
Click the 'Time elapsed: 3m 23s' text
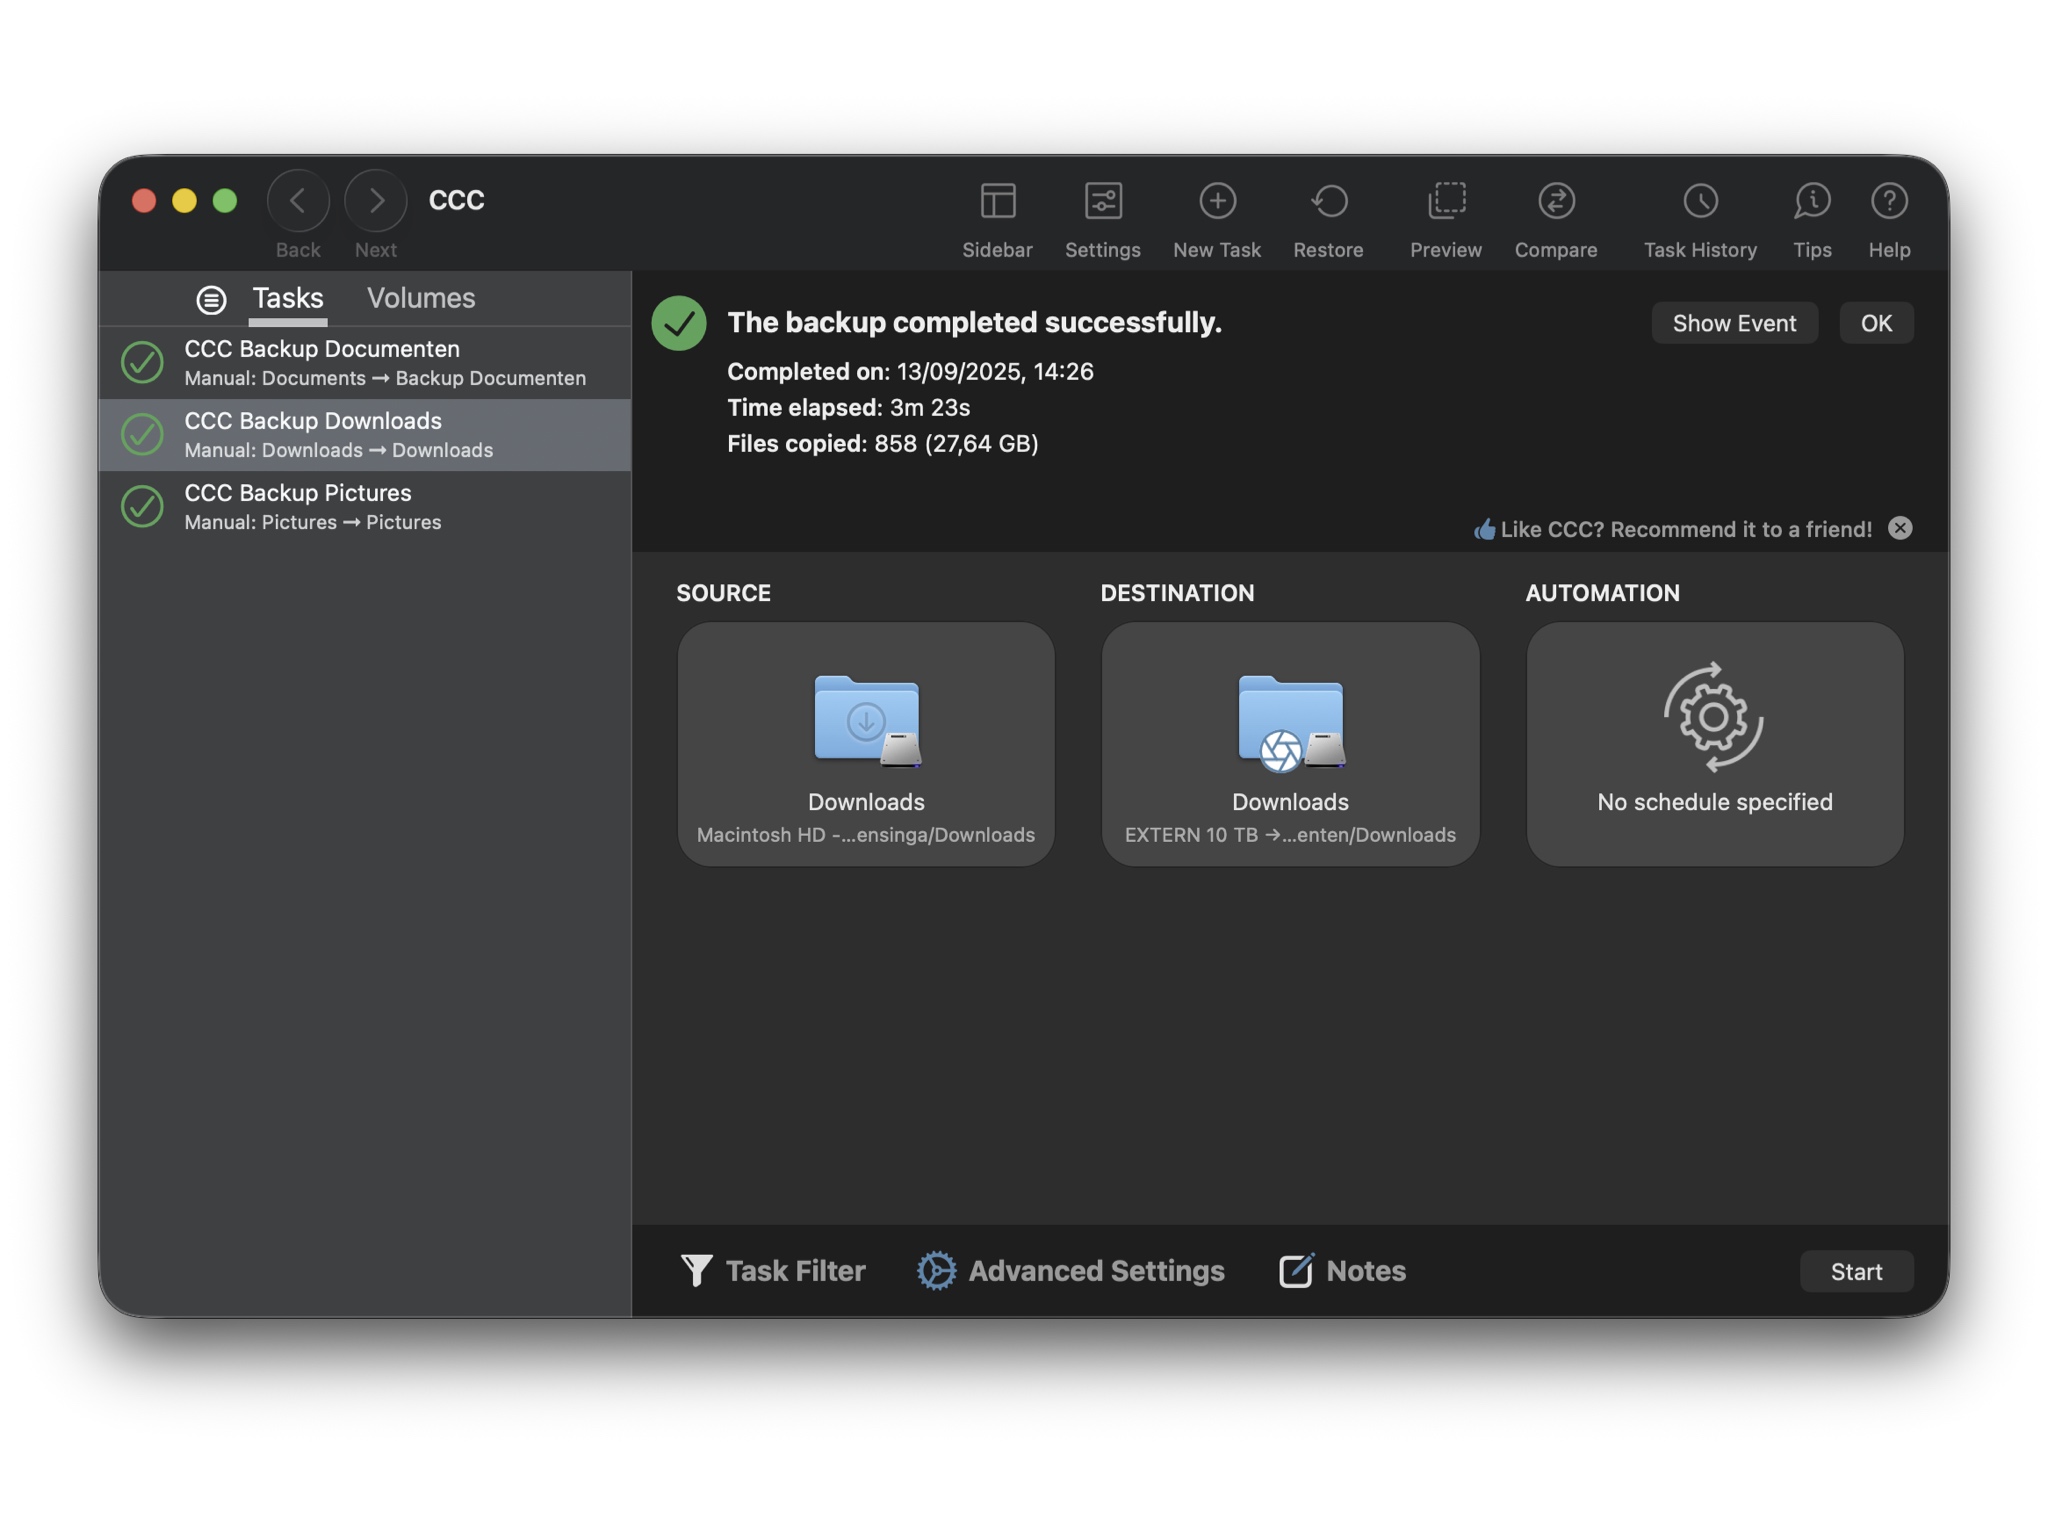(x=848, y=407)
